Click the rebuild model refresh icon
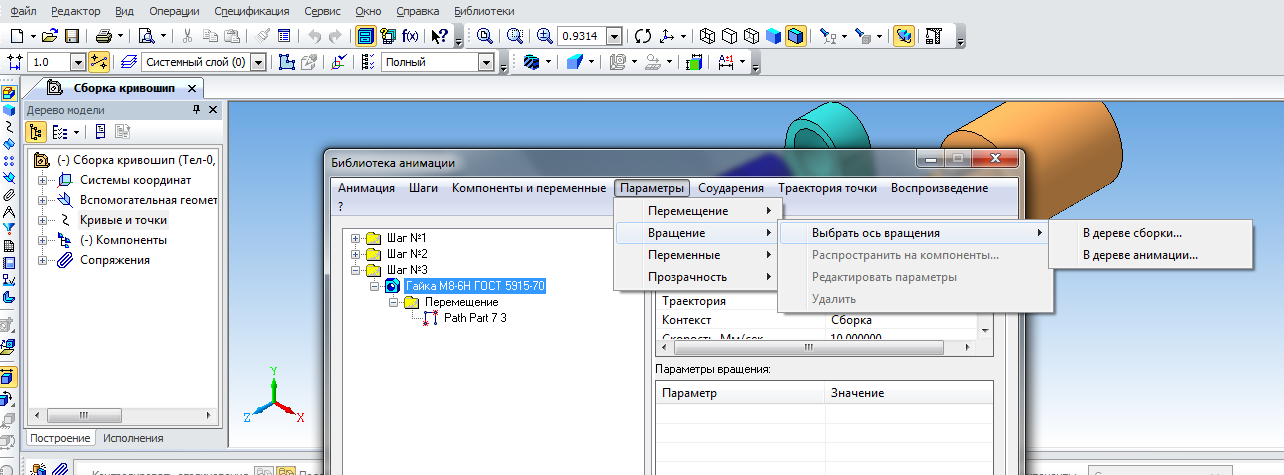The width and height of the screenshot is (1284, 475). (643, 36)
